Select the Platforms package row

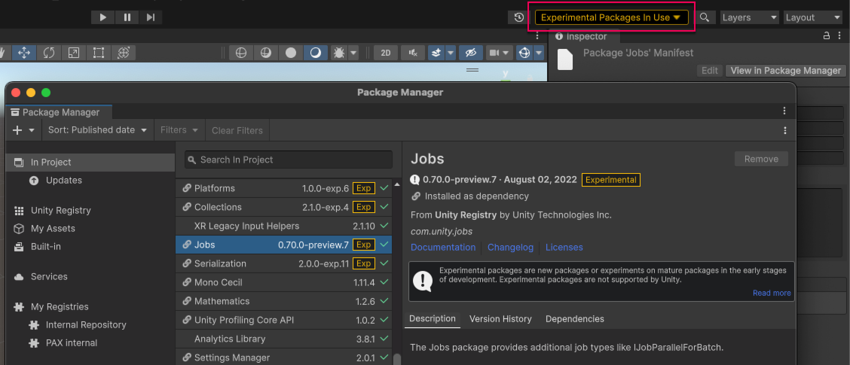[285, 188]
